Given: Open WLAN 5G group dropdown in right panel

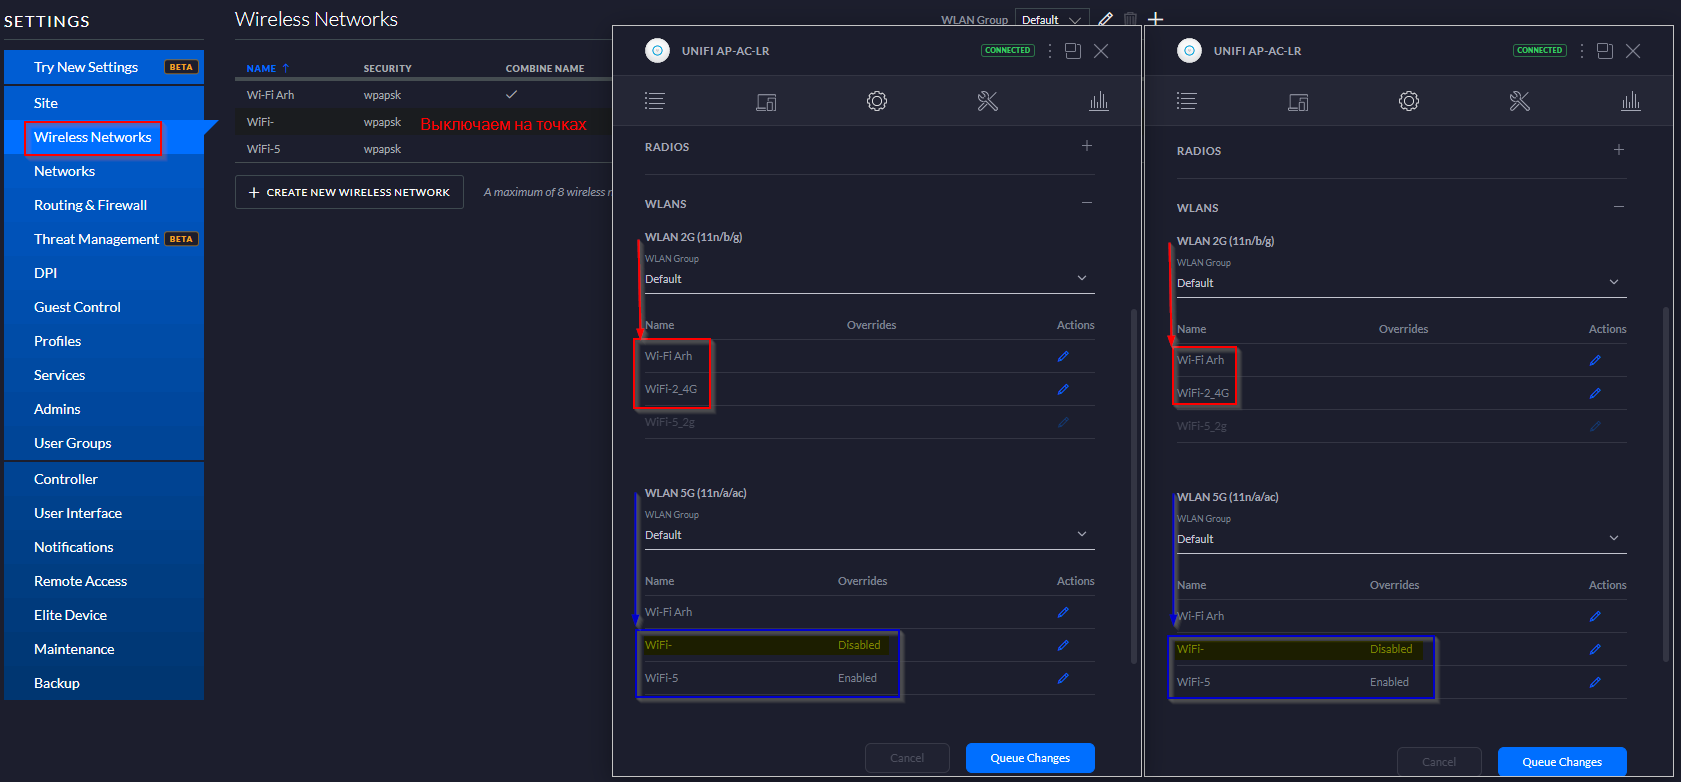Looking at the screenshot, I should click(1400, 539).
